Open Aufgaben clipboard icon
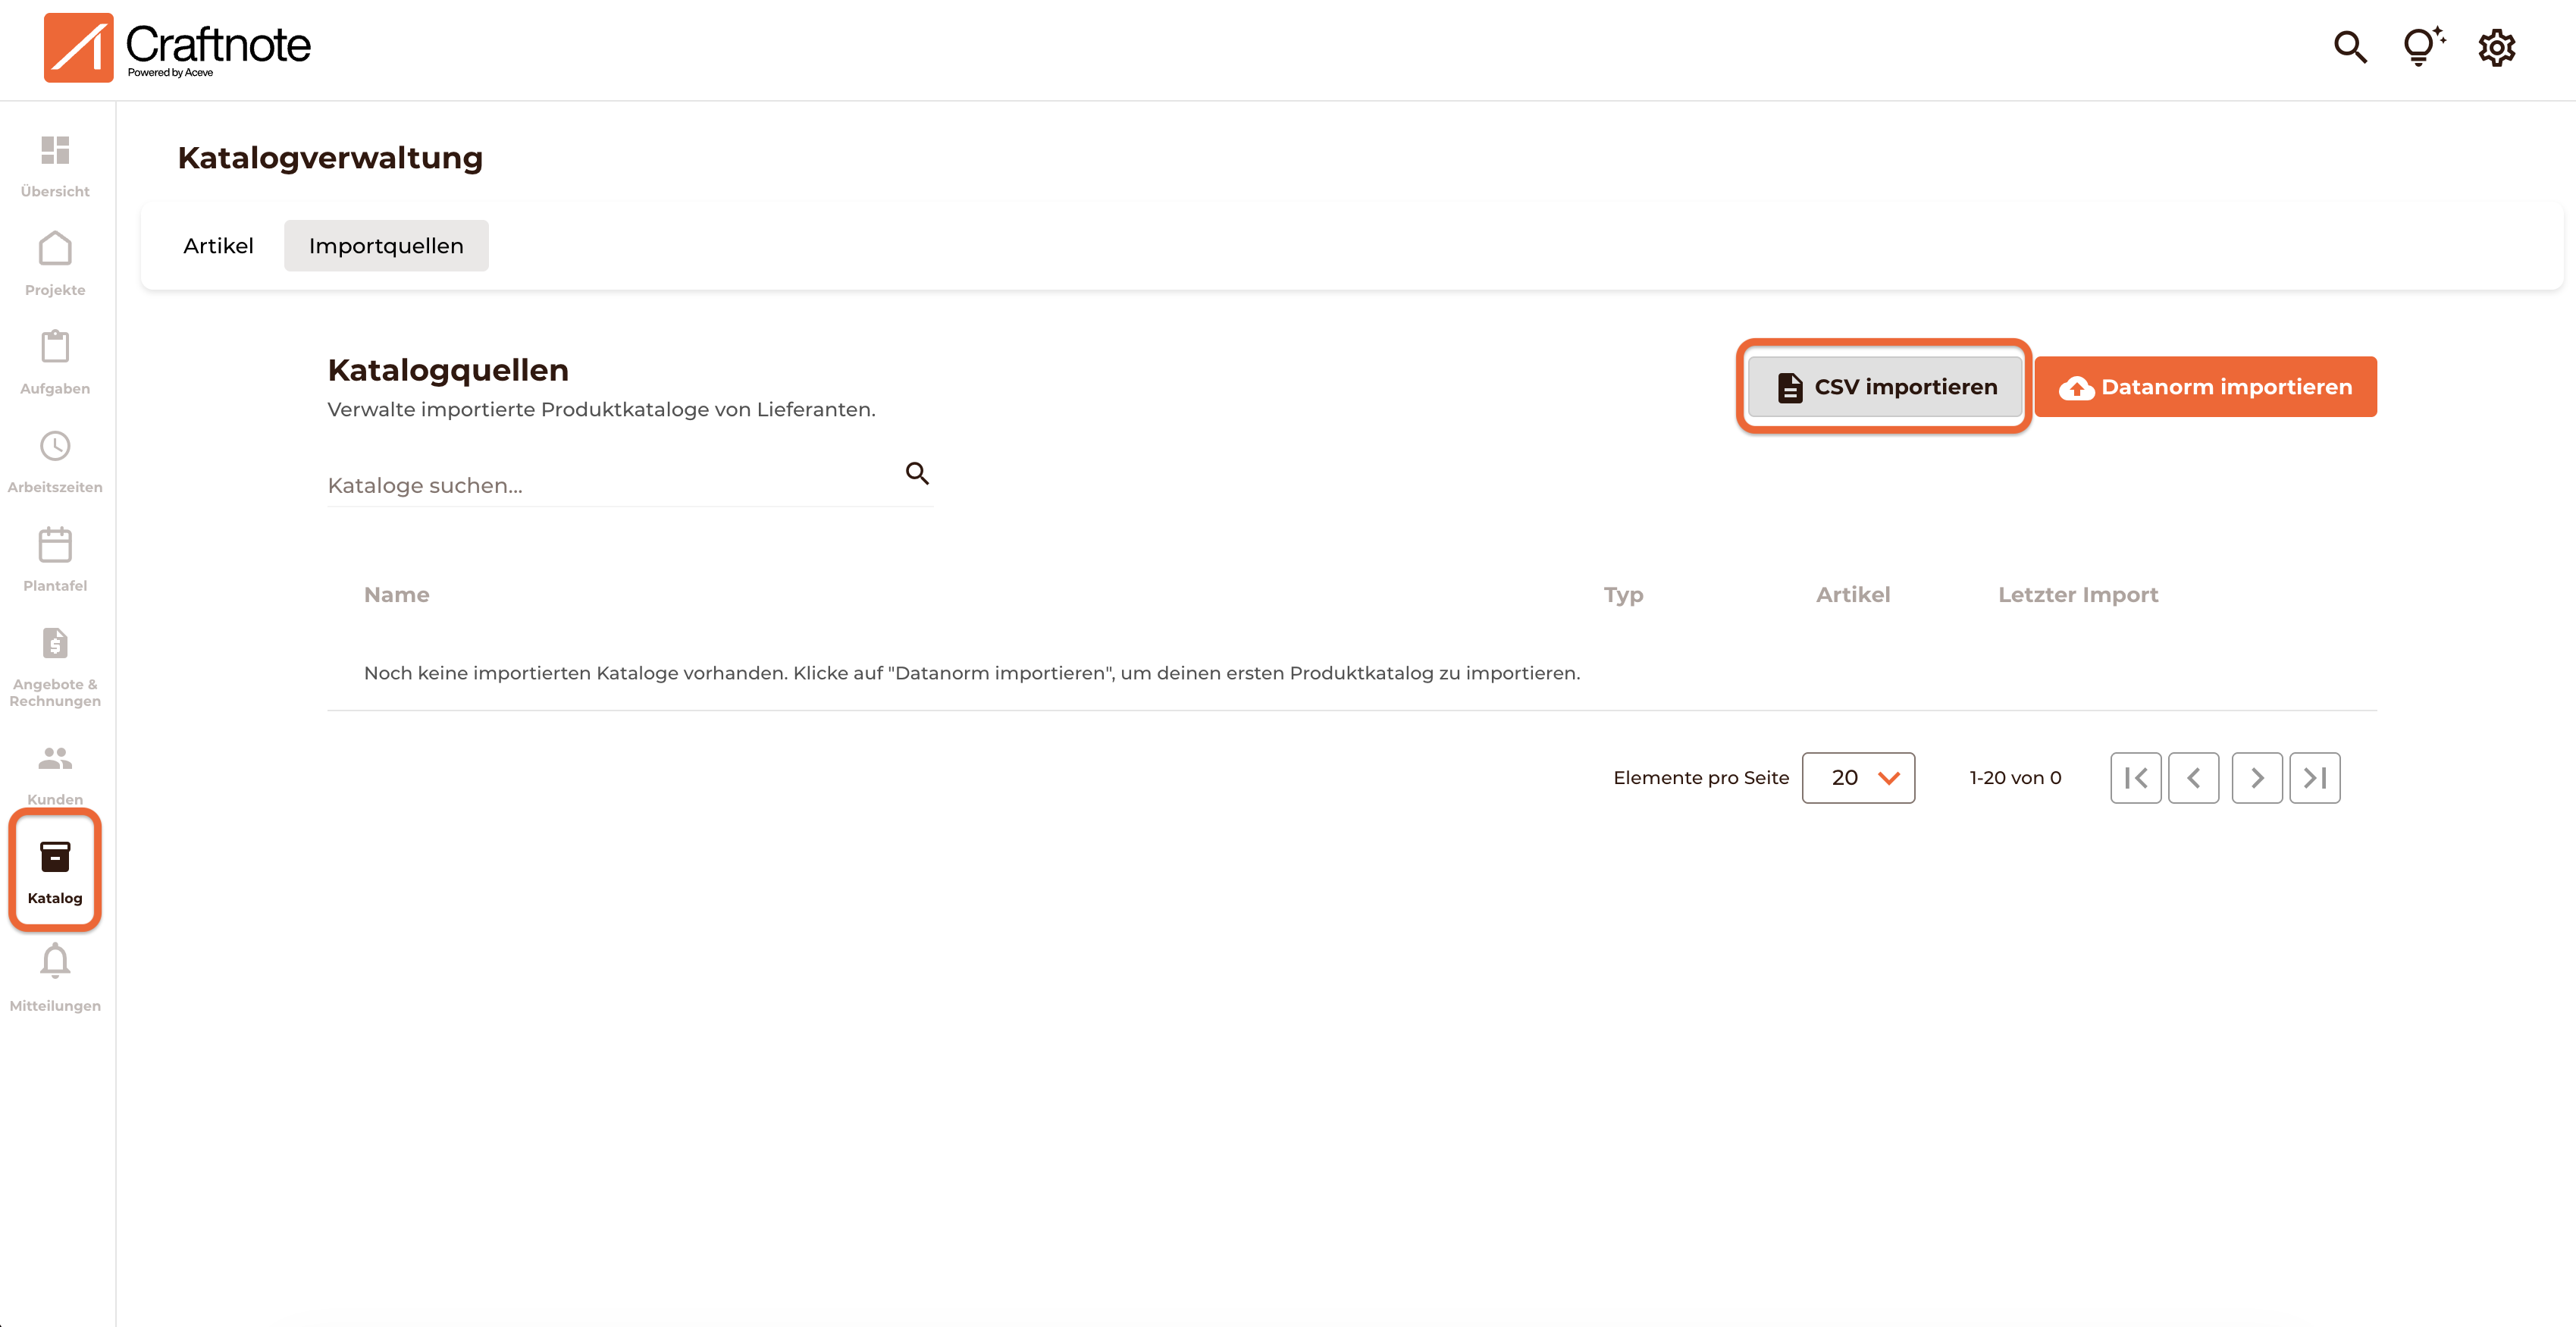 (55, 348)
